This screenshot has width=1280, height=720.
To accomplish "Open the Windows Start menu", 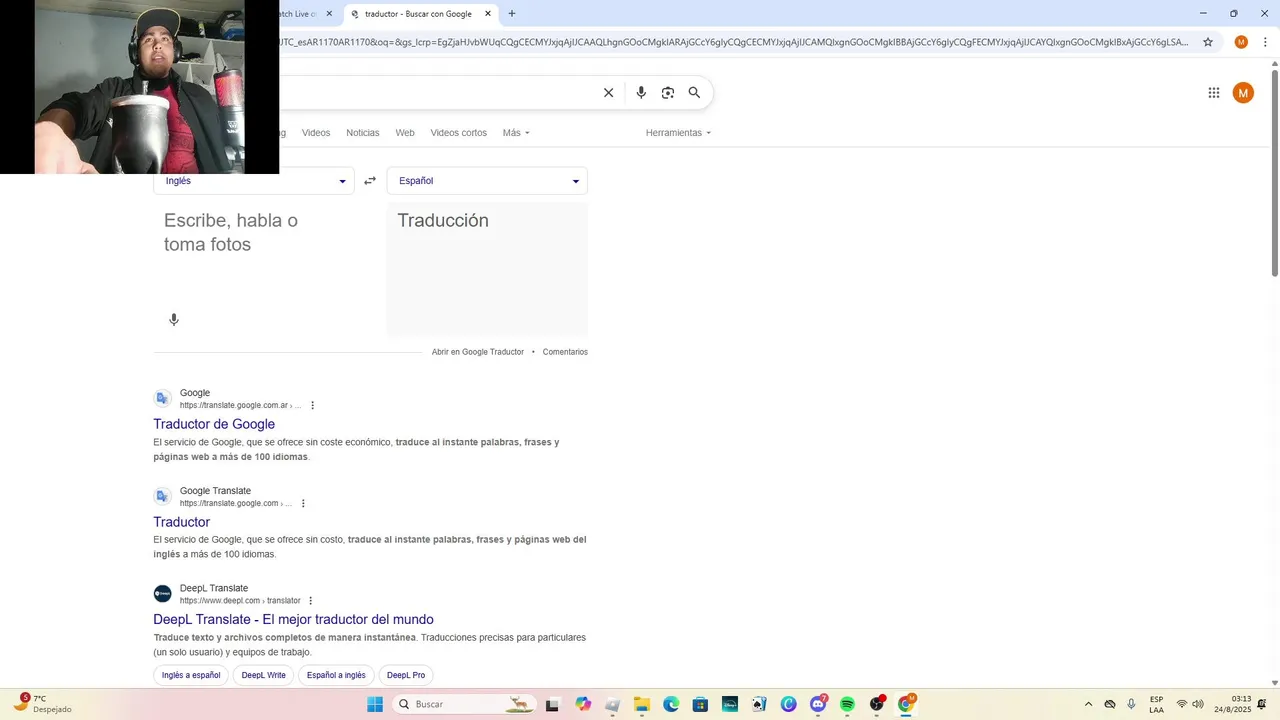I will [375, 704].
